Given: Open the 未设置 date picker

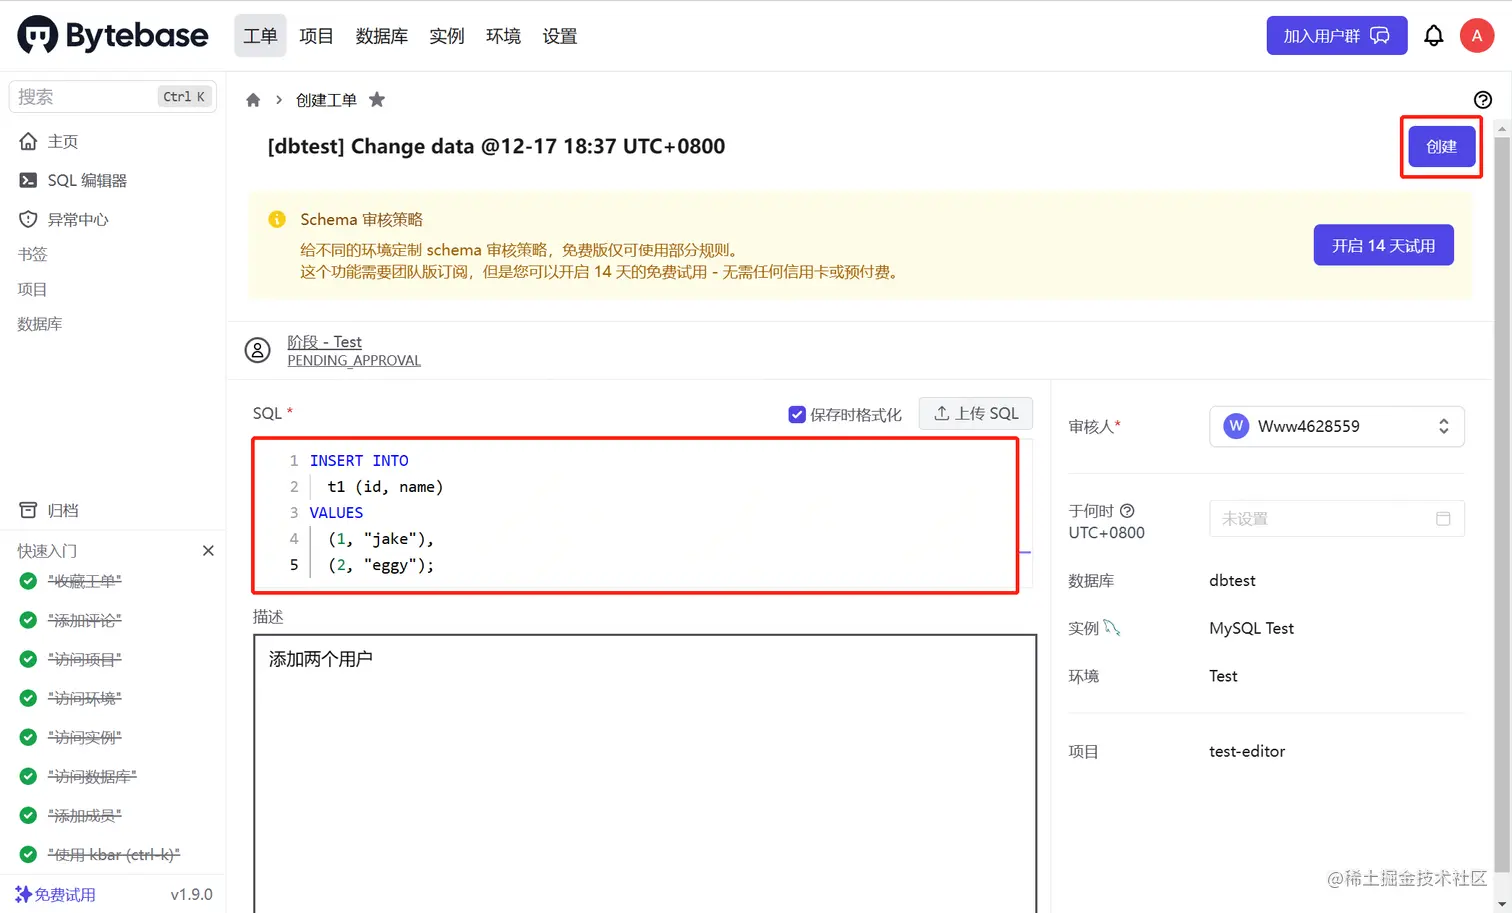Looking at the screenshot, I should point(1337,518).
